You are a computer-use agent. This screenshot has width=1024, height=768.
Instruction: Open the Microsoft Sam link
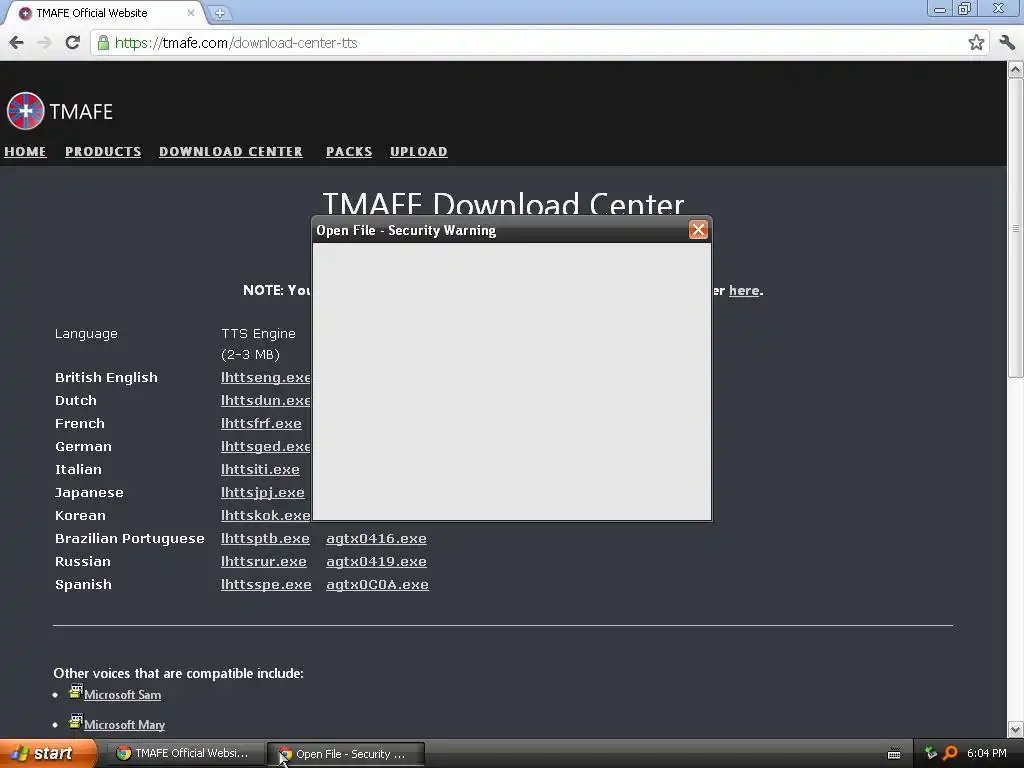point(122,695)
